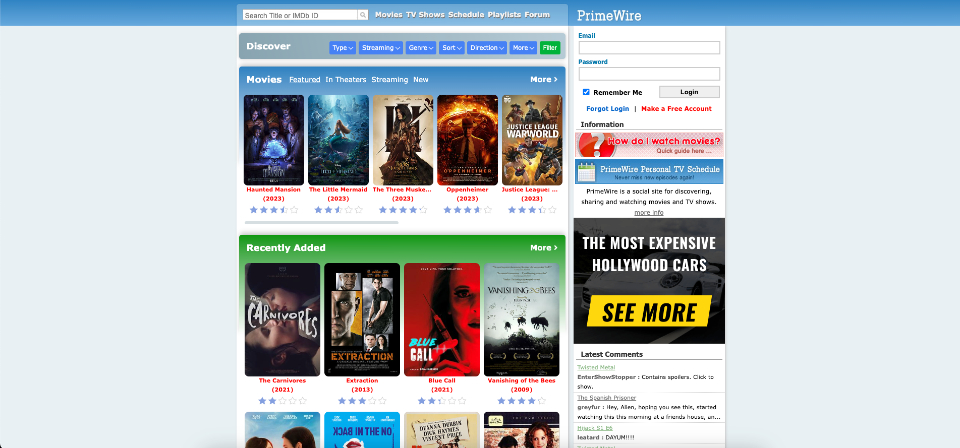Select the New movies tab

421,80
